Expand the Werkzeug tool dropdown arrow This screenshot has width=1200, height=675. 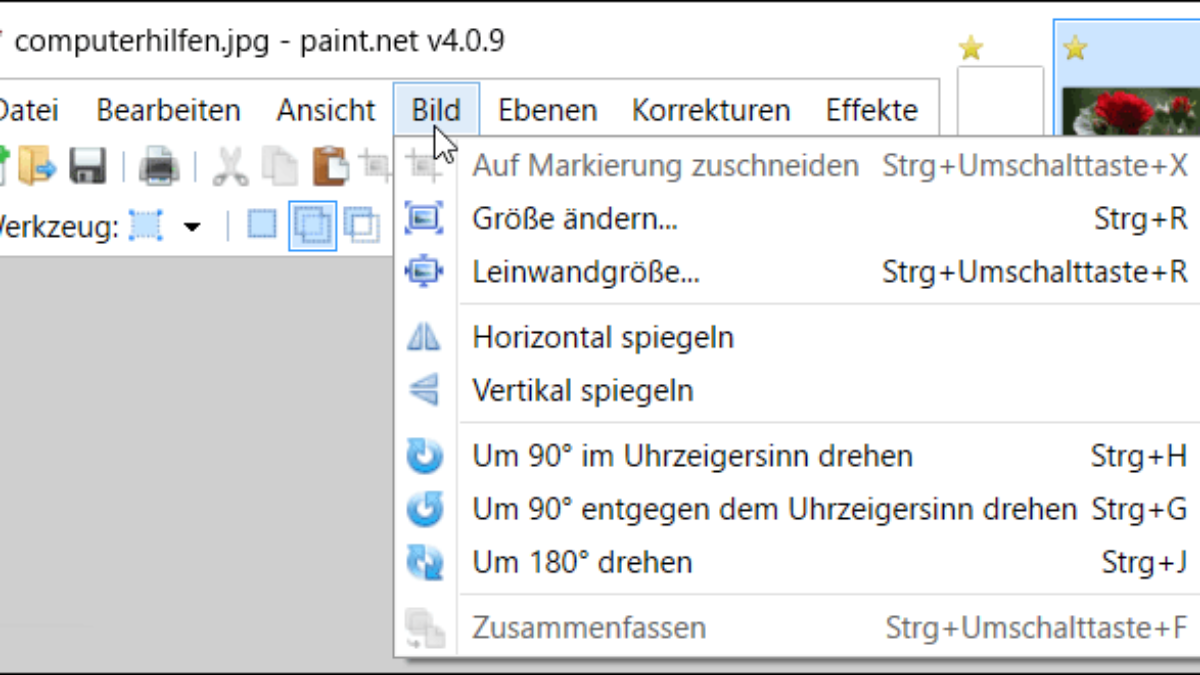tap(192, 228)
